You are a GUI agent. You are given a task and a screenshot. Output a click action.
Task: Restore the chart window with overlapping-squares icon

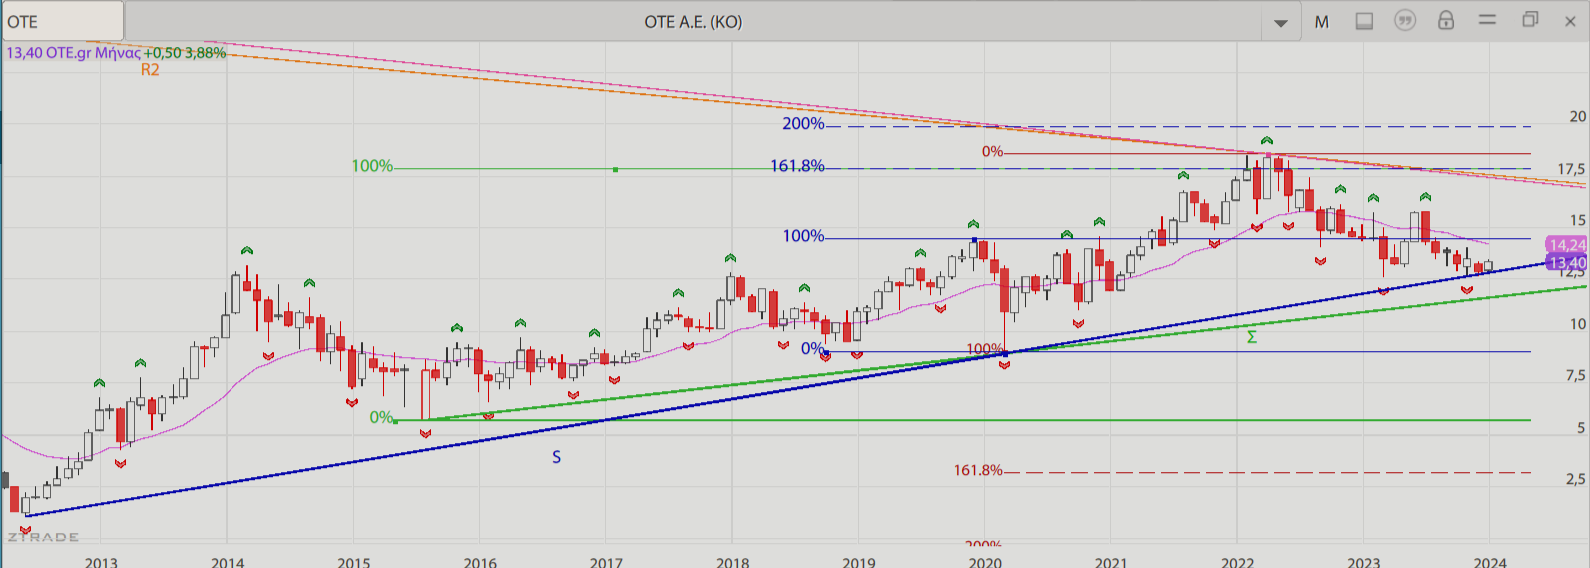click(1529, 20)
